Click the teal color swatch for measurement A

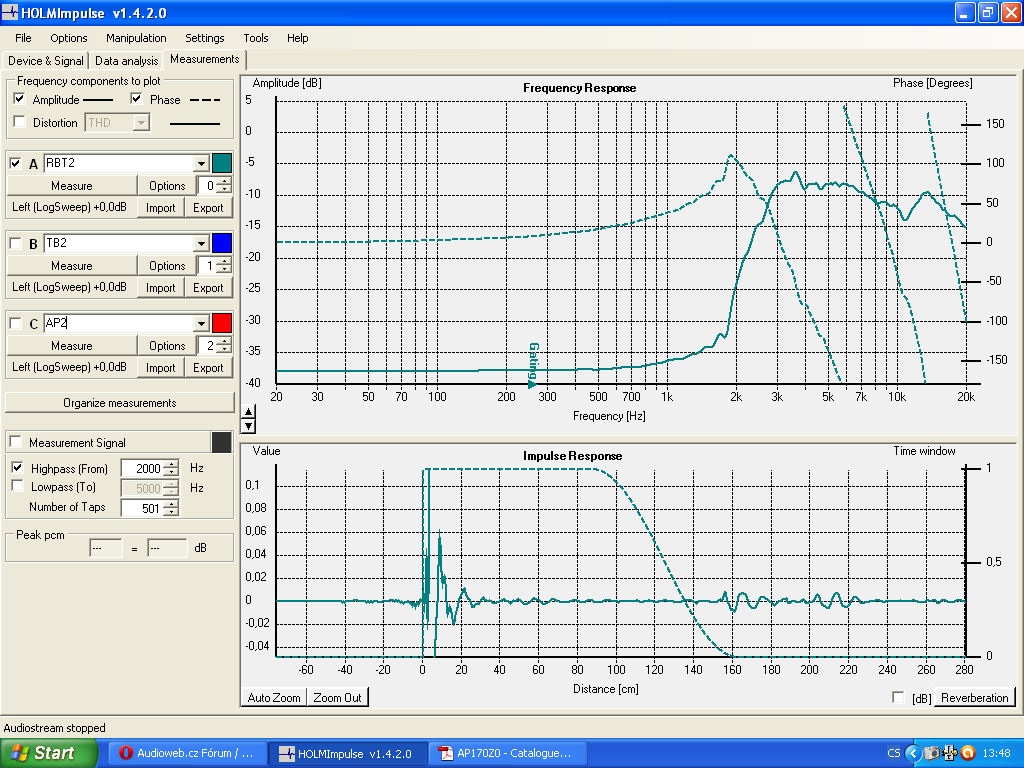pyautogui.click(x=222, y=163)
